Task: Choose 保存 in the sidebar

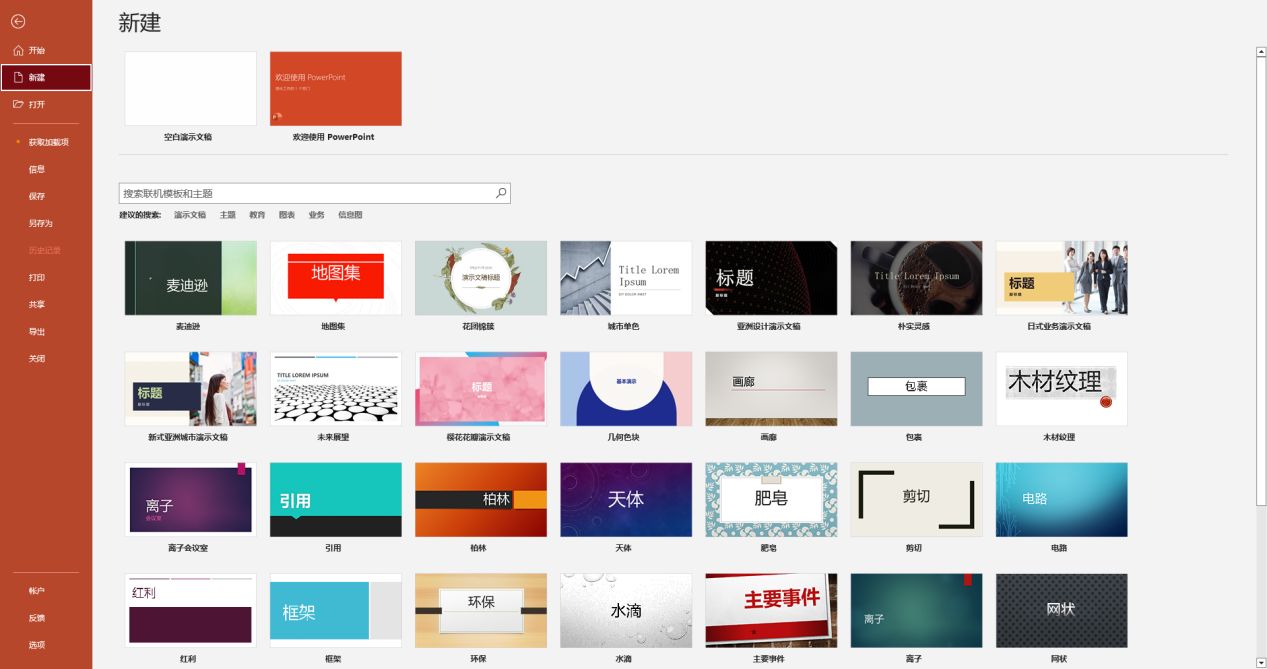Action: point(46,196)
